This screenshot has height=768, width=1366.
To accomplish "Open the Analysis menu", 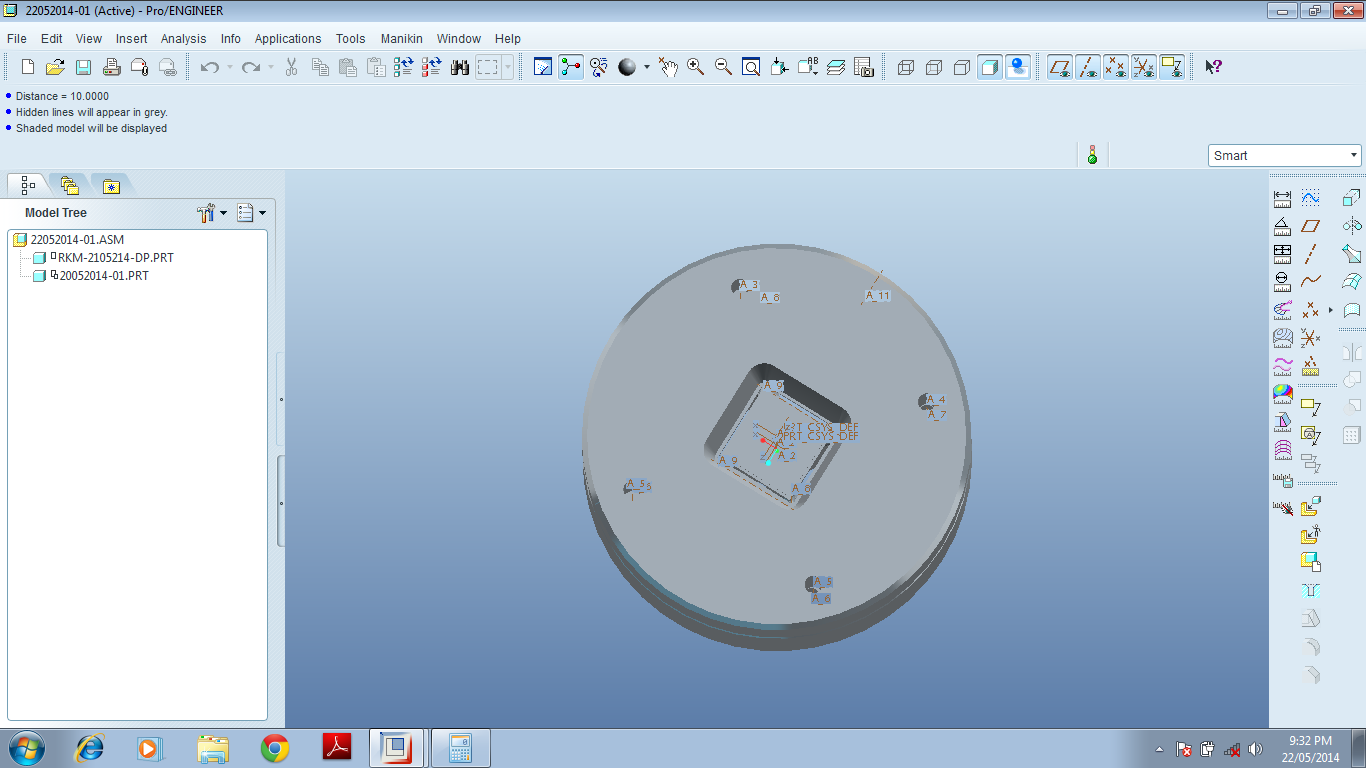I will click(x=184, y=38).
